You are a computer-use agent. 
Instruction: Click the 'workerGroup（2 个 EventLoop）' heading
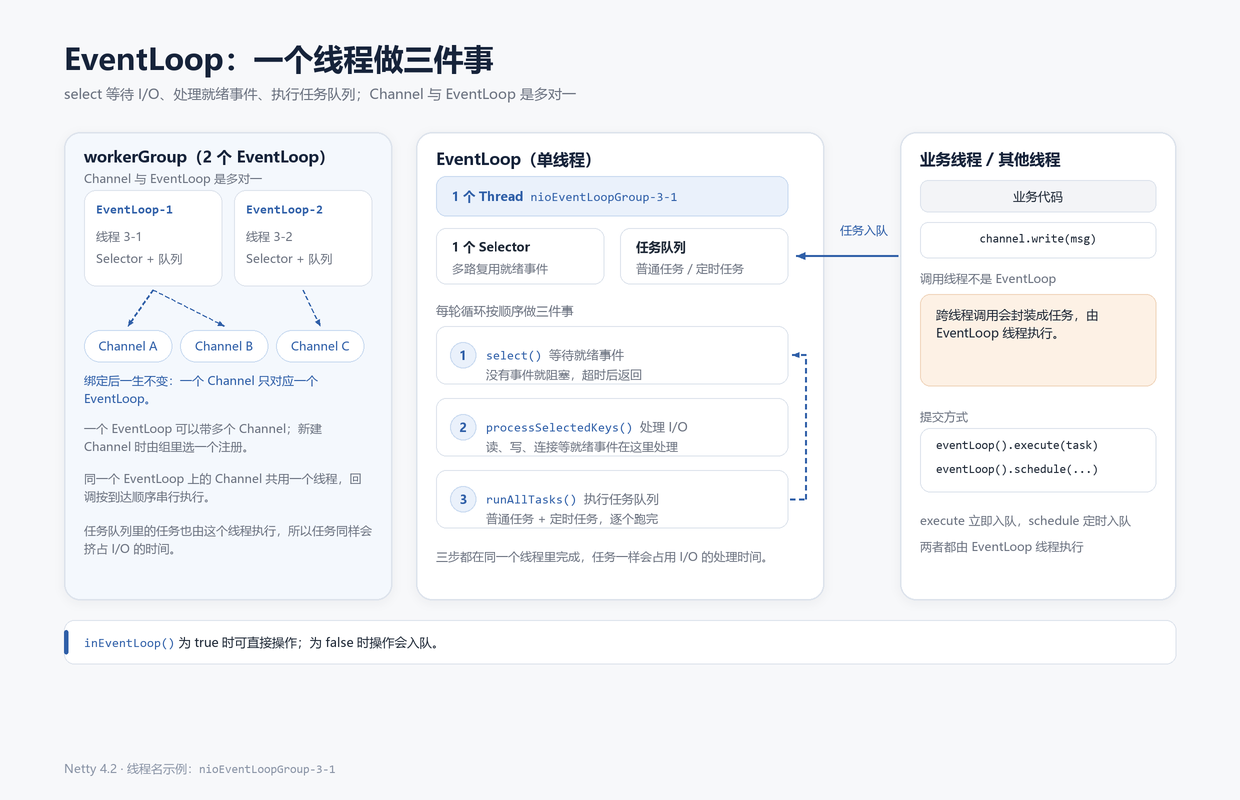point(205,157)
